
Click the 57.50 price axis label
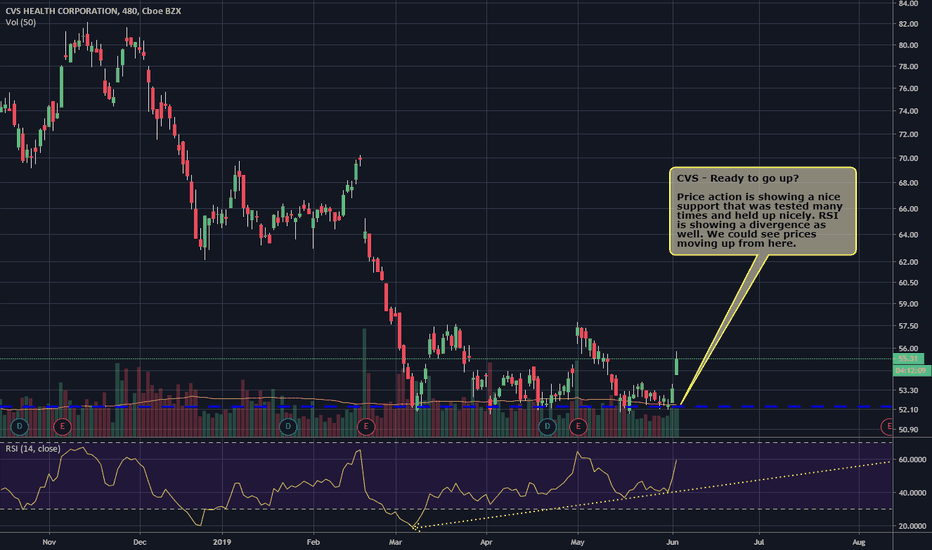[908, 326]
